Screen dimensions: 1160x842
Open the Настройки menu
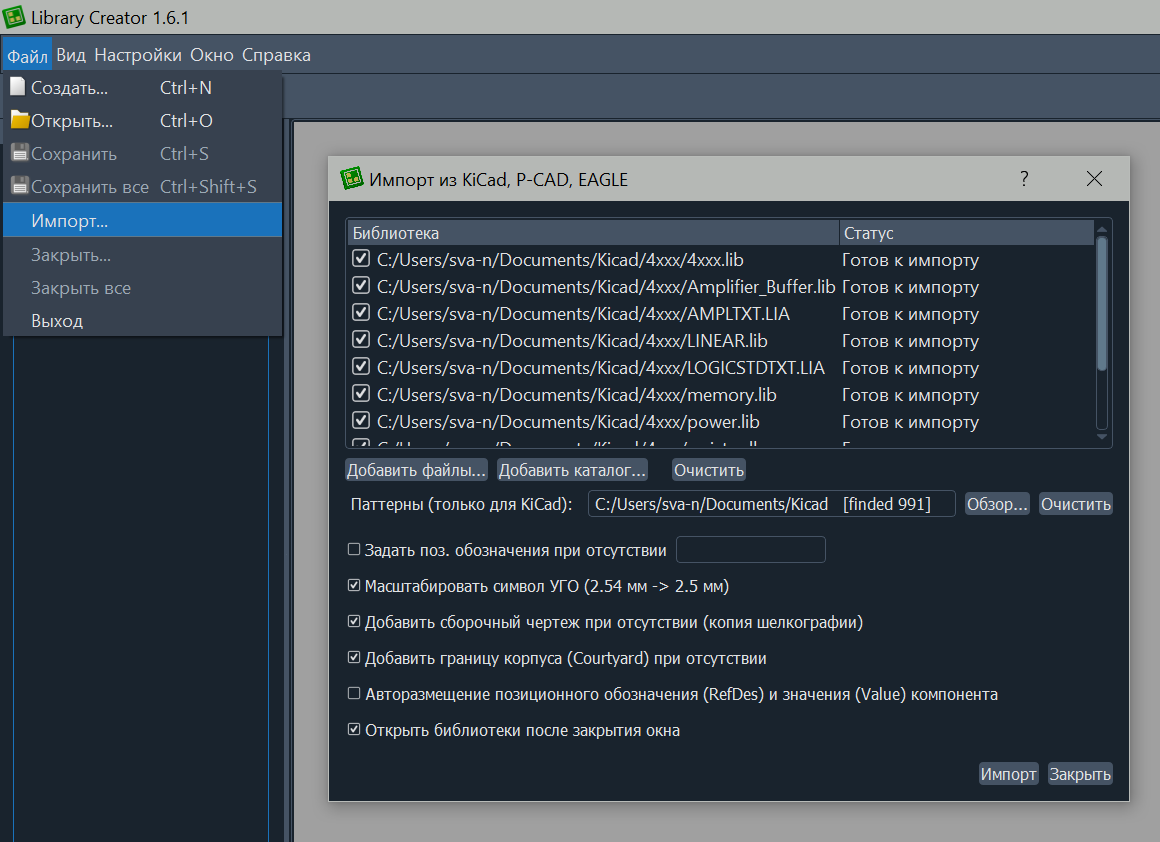138,55
